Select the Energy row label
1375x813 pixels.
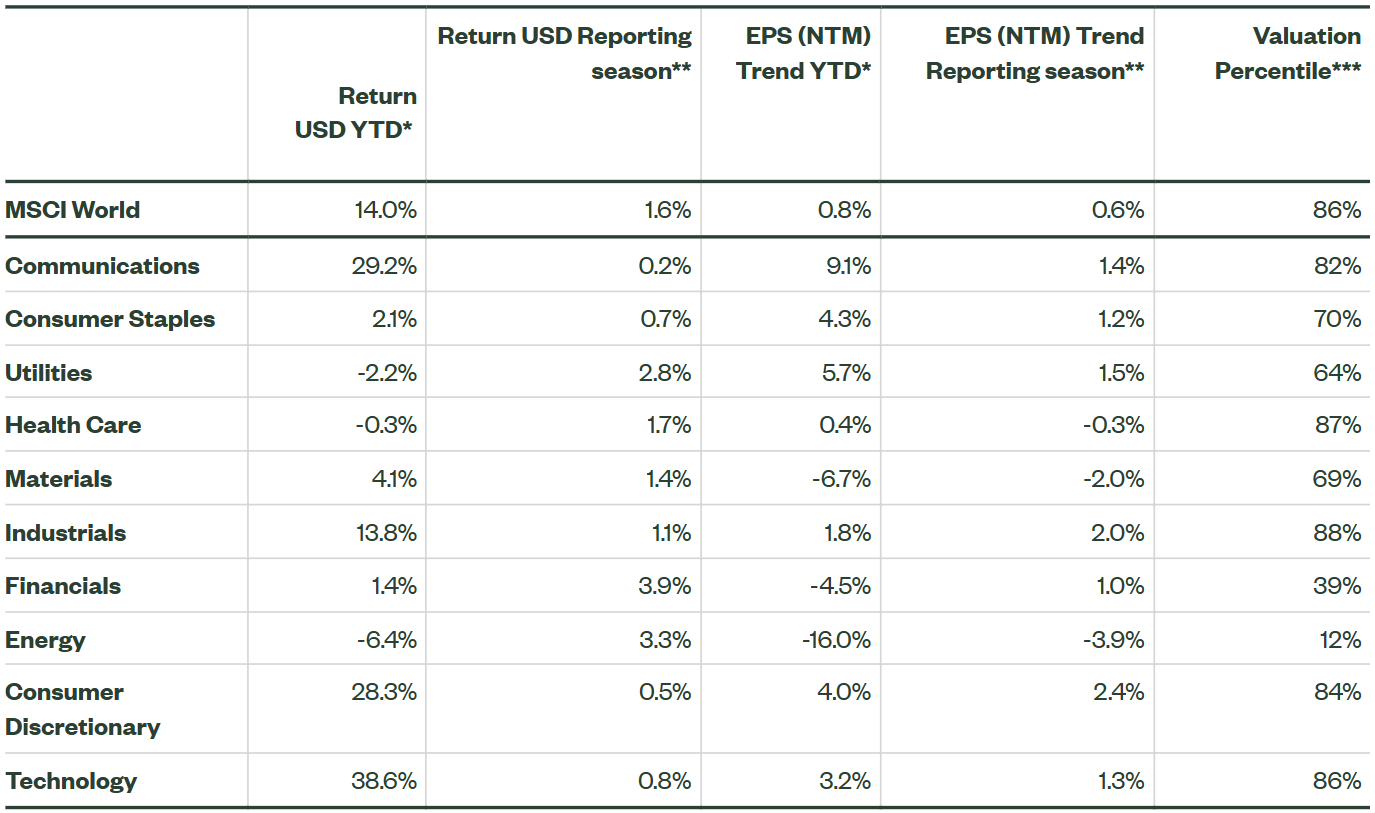(46, 640)
